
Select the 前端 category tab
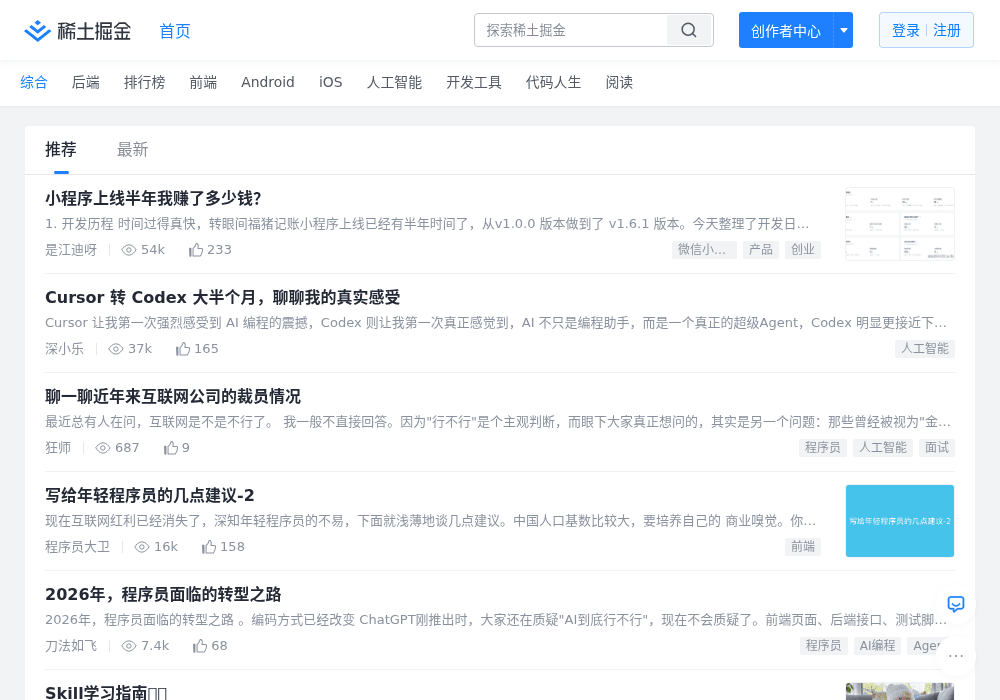203,82
